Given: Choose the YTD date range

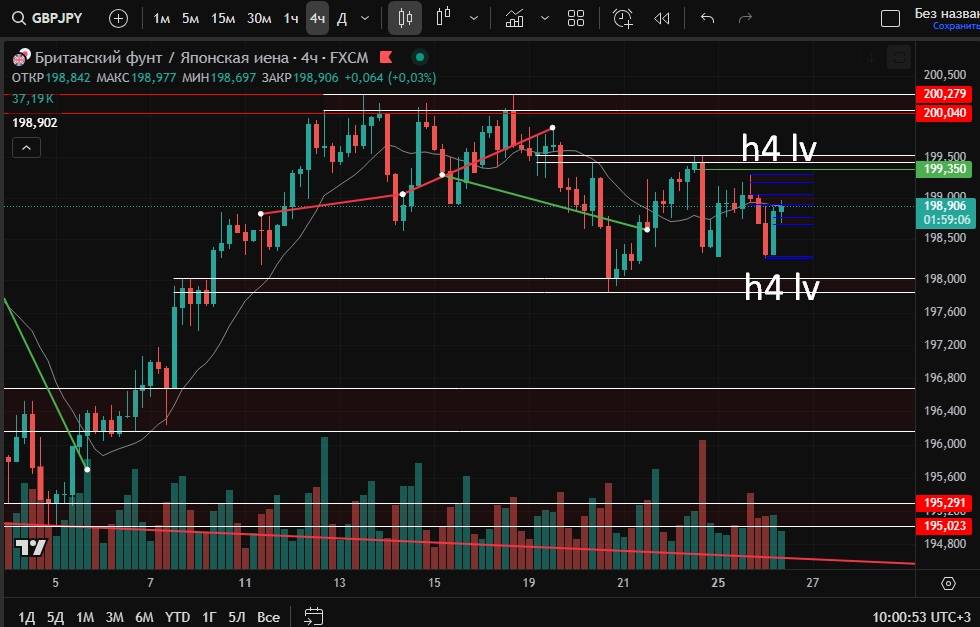Looking at the screenshot, I should coord(178,616).
